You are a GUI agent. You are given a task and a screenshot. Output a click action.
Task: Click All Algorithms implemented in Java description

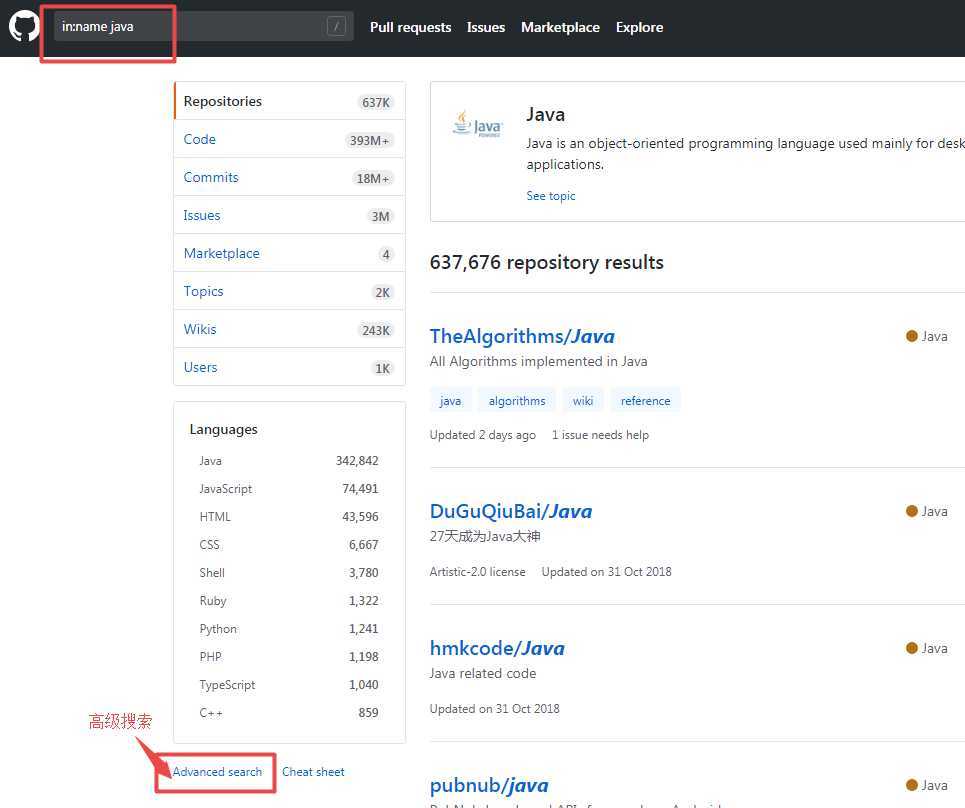[539, 361]
